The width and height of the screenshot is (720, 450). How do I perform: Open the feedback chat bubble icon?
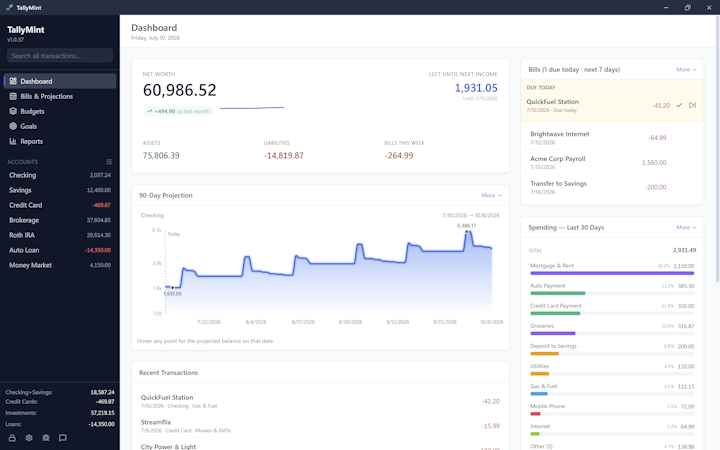pos(63,438)
